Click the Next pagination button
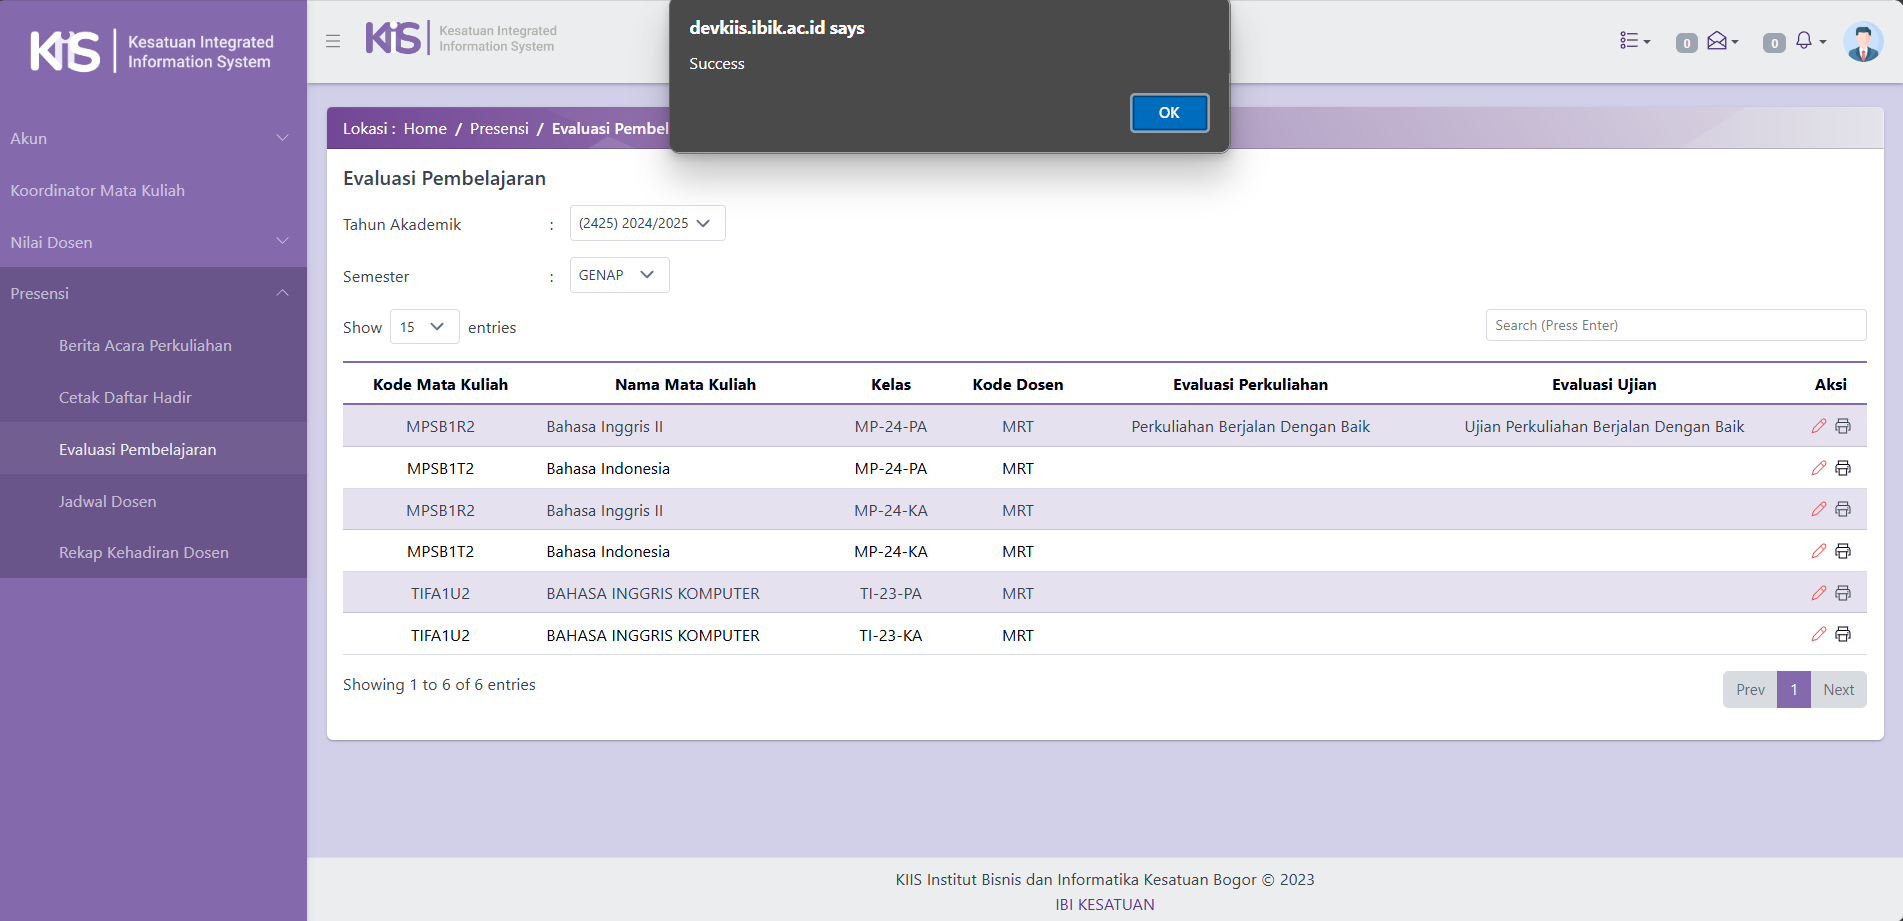Screen dimensions: 1903x921 [x=1838, y=689]
